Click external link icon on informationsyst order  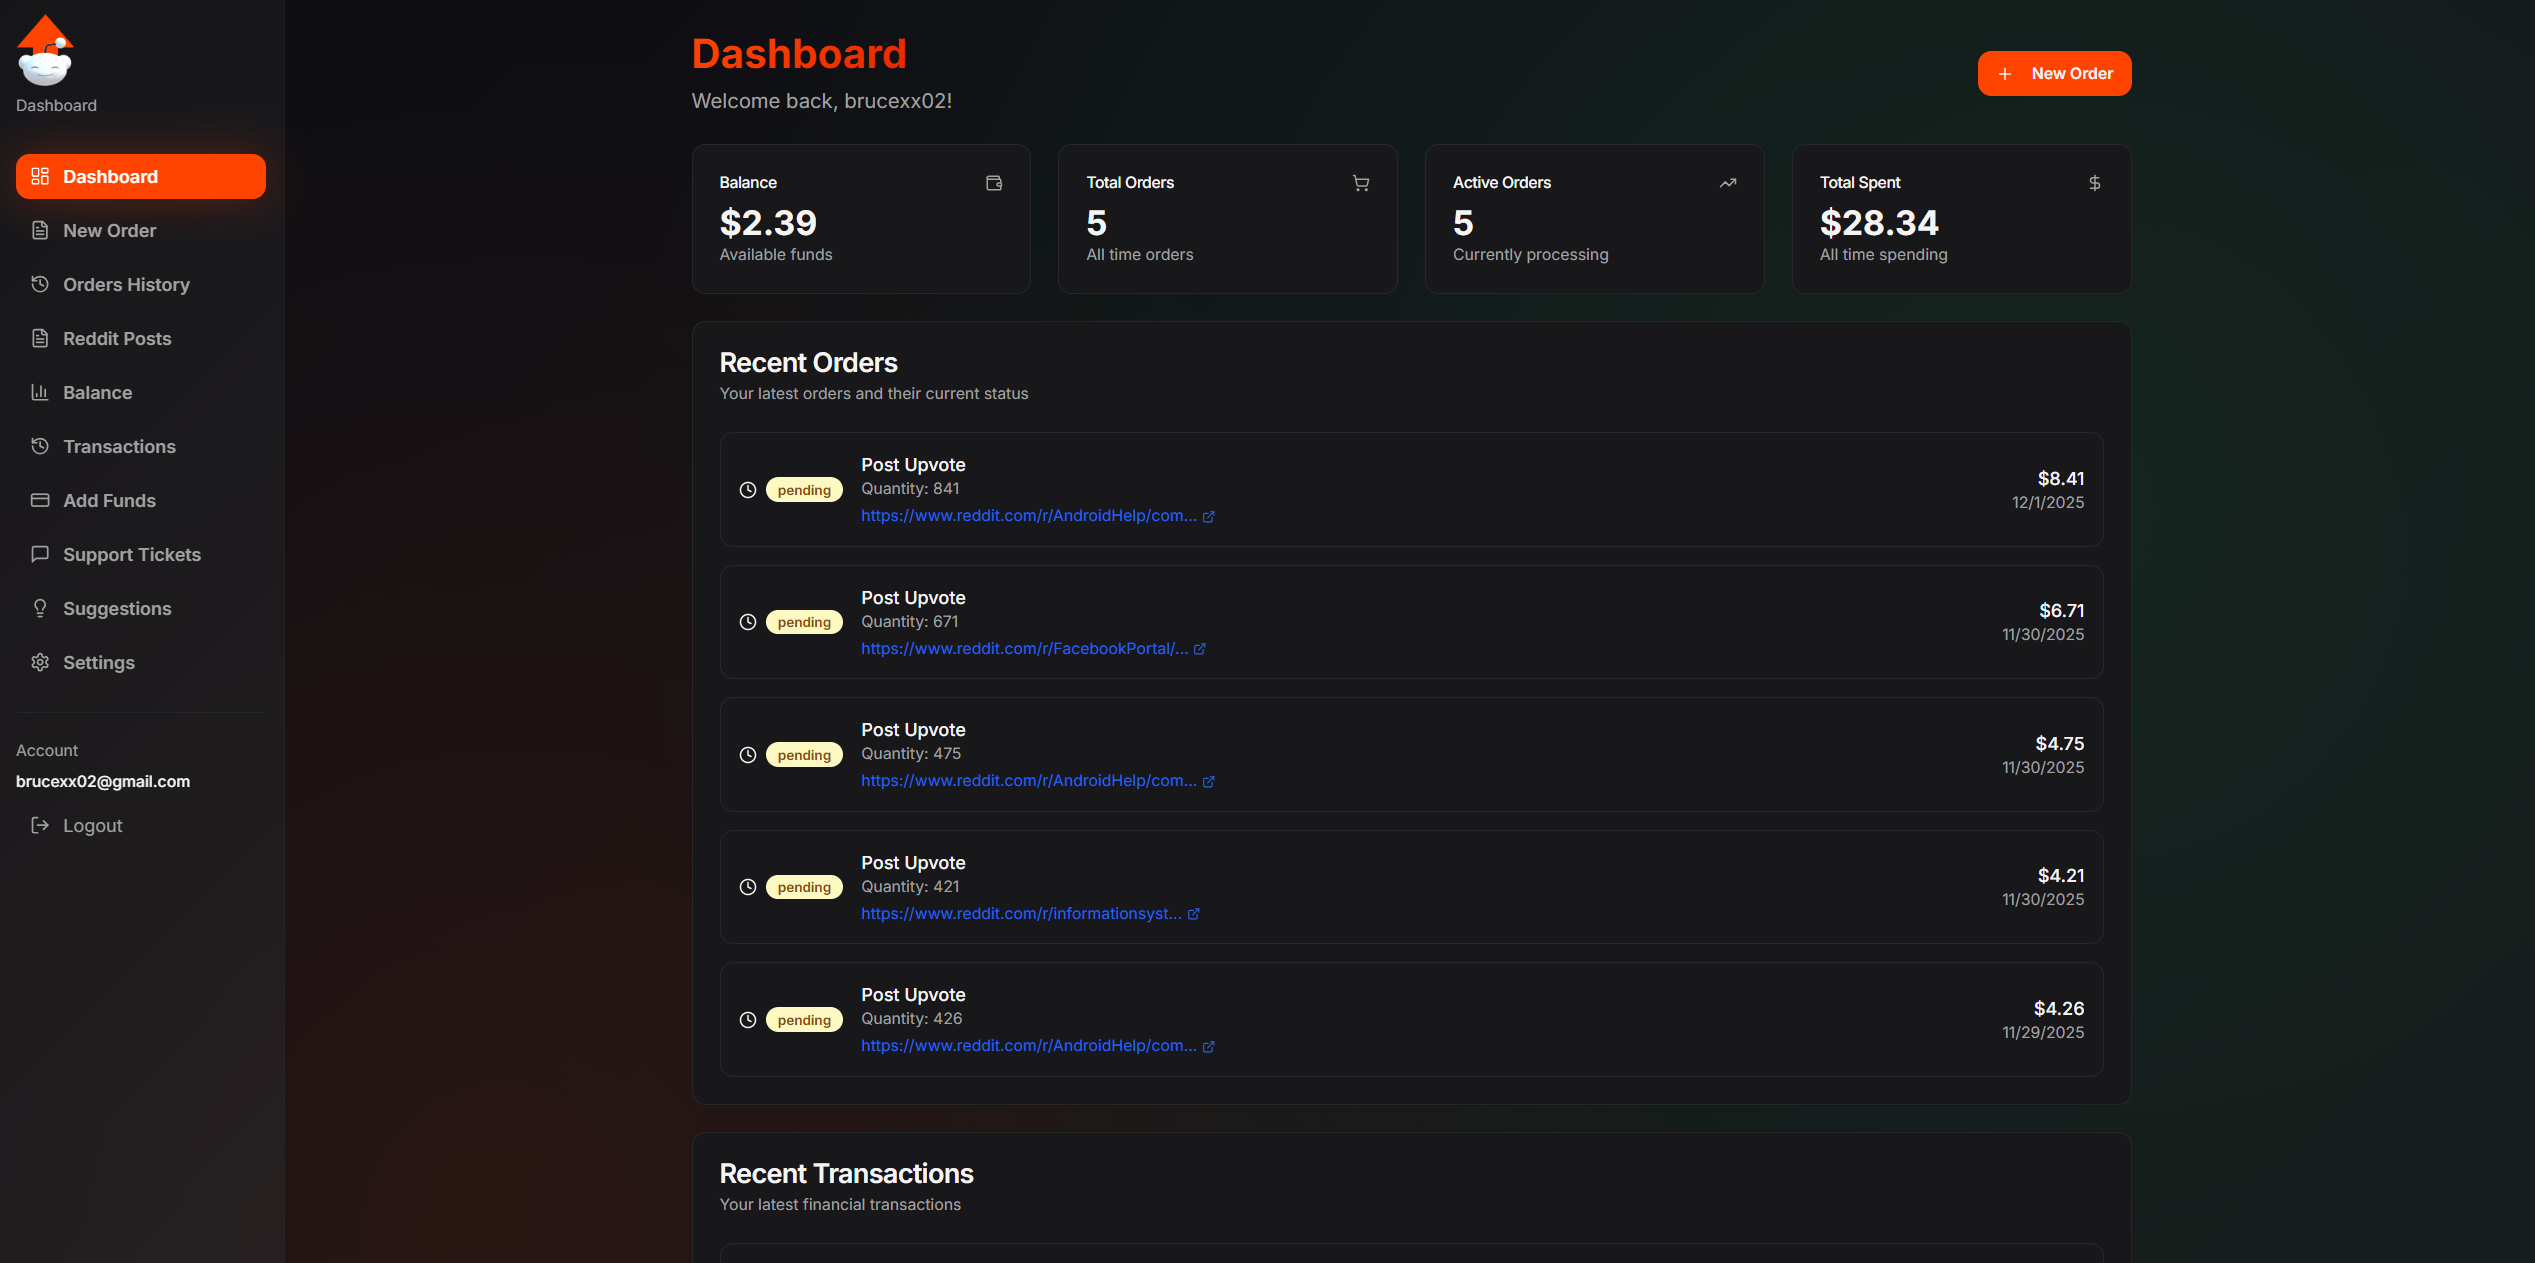click(1193, 914)
